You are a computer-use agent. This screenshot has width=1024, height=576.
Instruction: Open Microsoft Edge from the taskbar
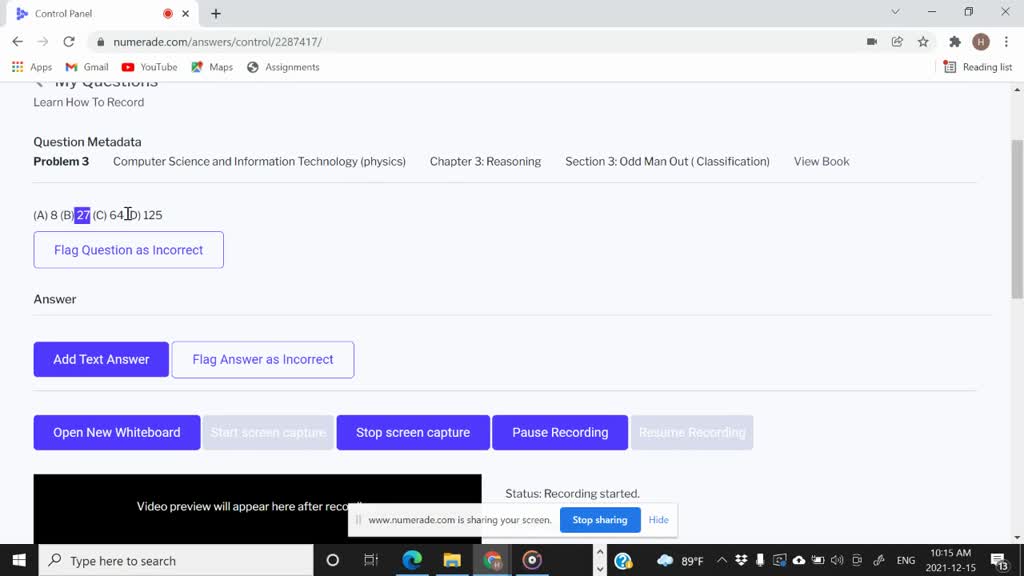(x=412, y=560)
